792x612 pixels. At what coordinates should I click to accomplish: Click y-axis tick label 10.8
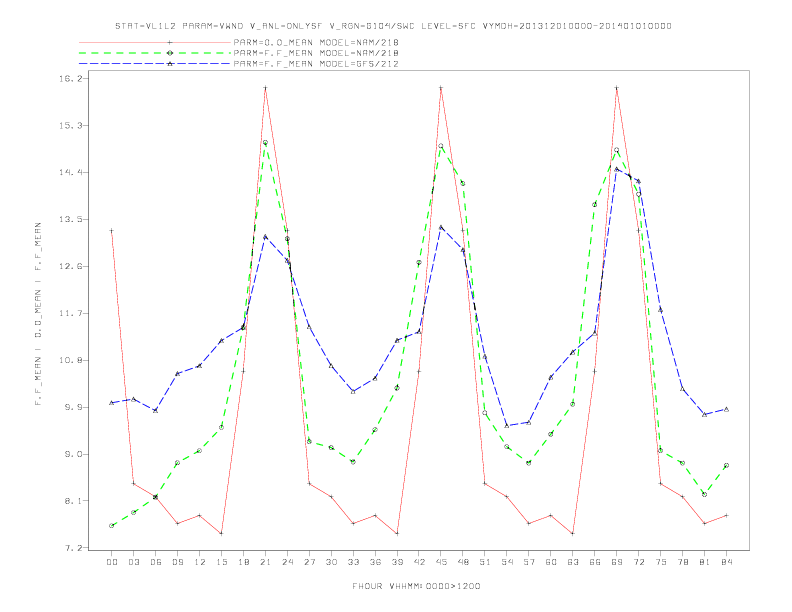pos(70,360)
